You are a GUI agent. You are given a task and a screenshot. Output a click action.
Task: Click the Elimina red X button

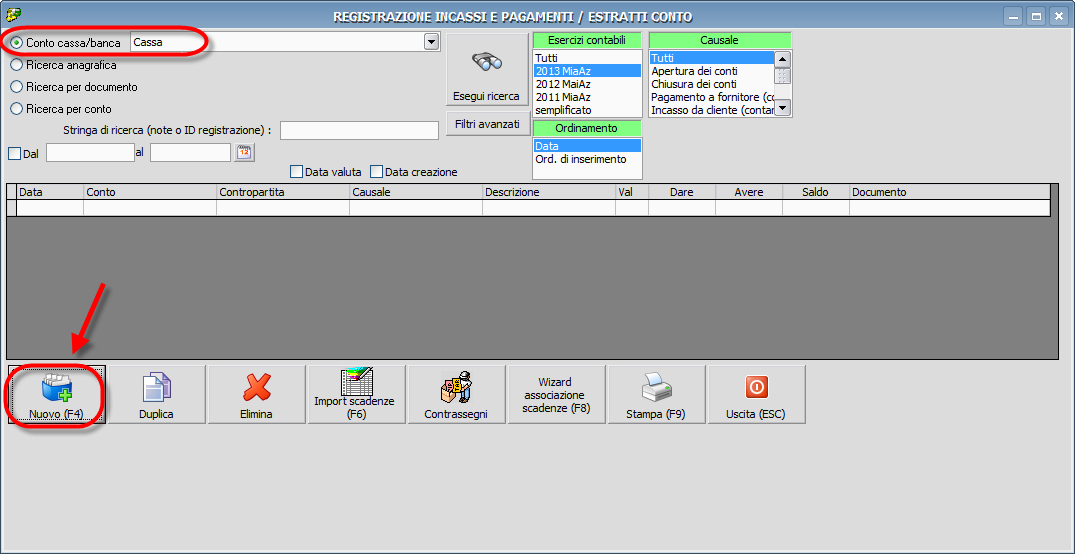point(257,394)
